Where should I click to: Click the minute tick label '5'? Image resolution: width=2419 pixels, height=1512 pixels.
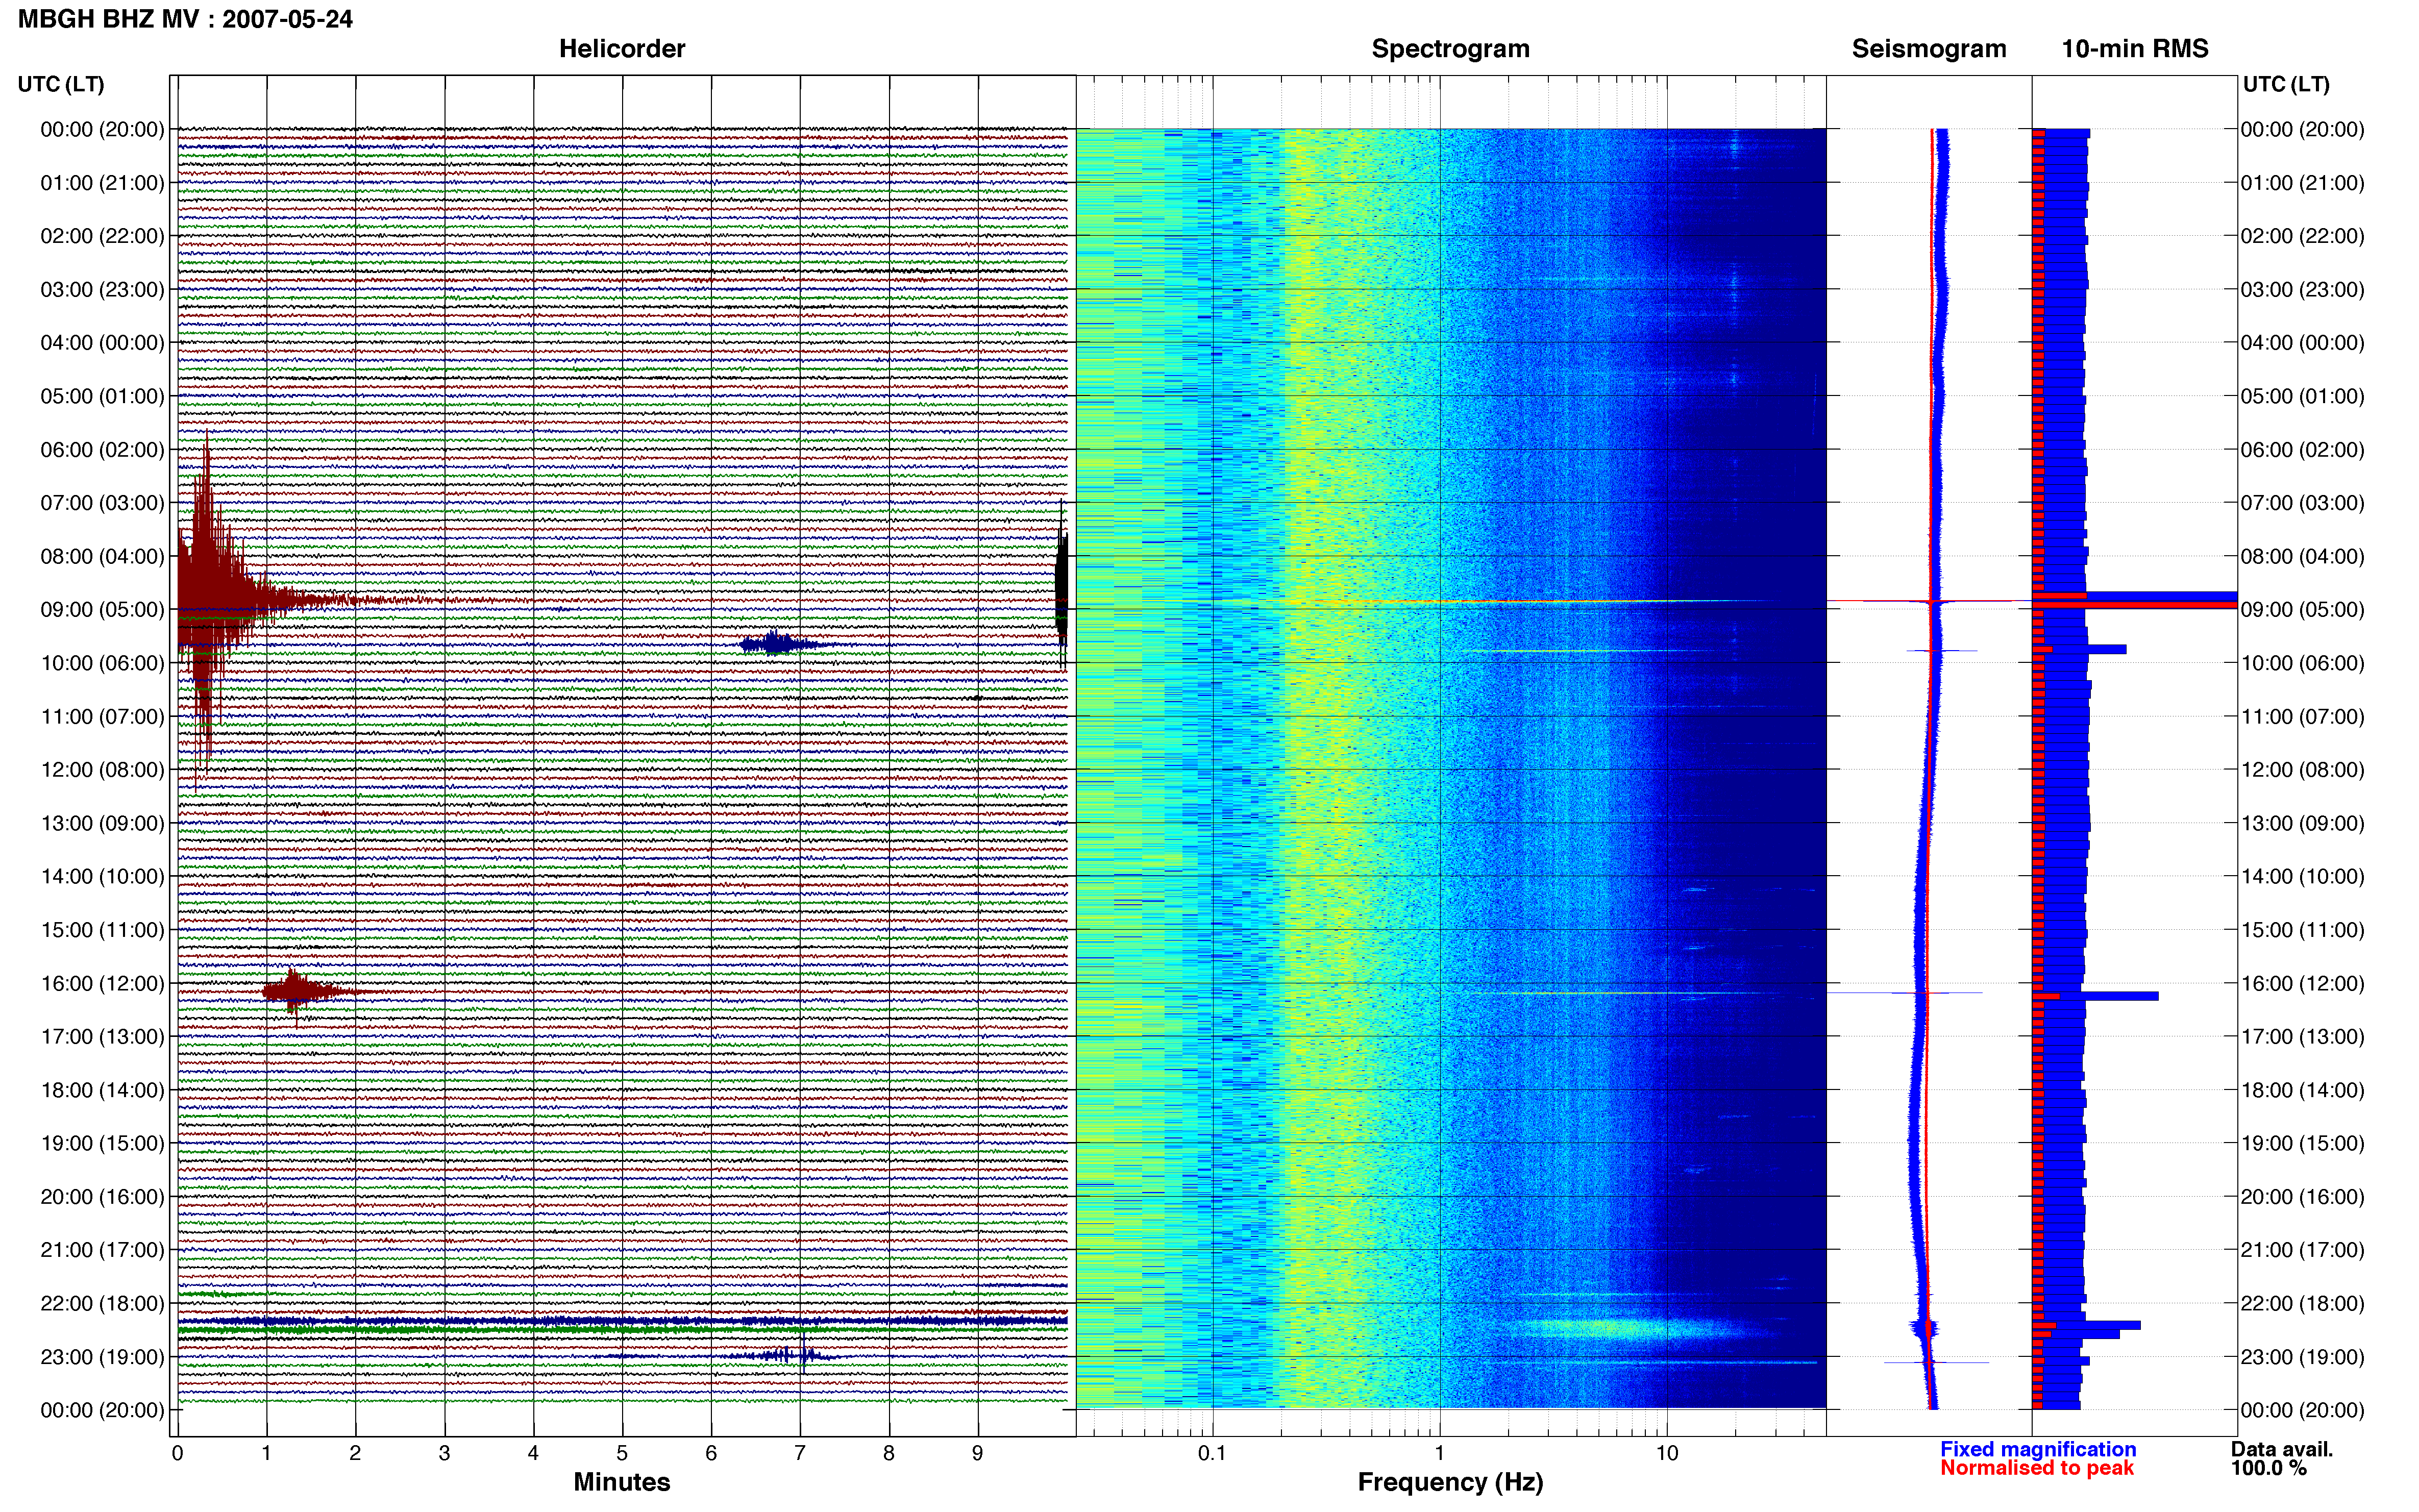(x=622, y=1453)
